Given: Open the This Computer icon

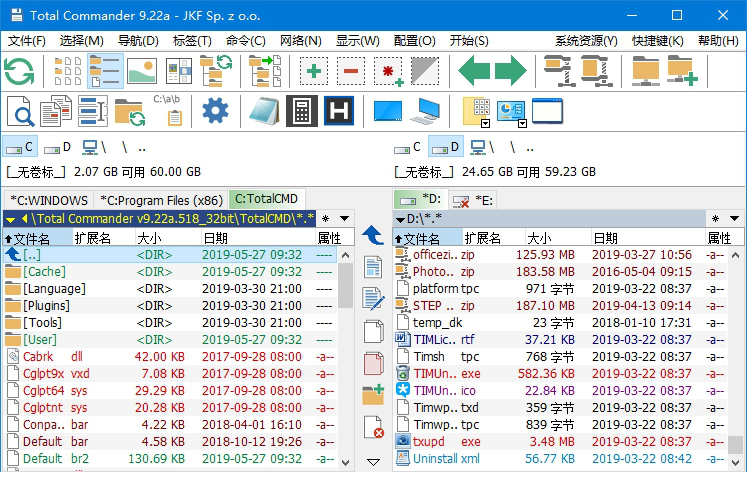Looking at the screenshot, I should pos(425,111).
